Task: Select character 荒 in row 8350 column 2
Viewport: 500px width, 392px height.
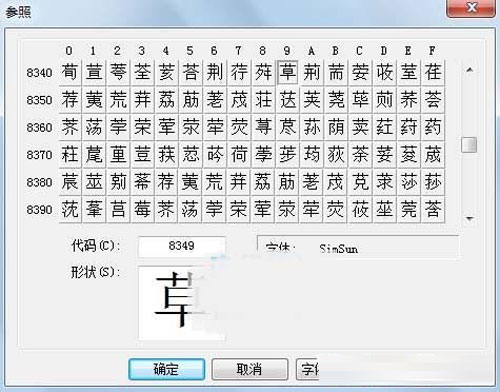Action: click(x=118, y=100)
